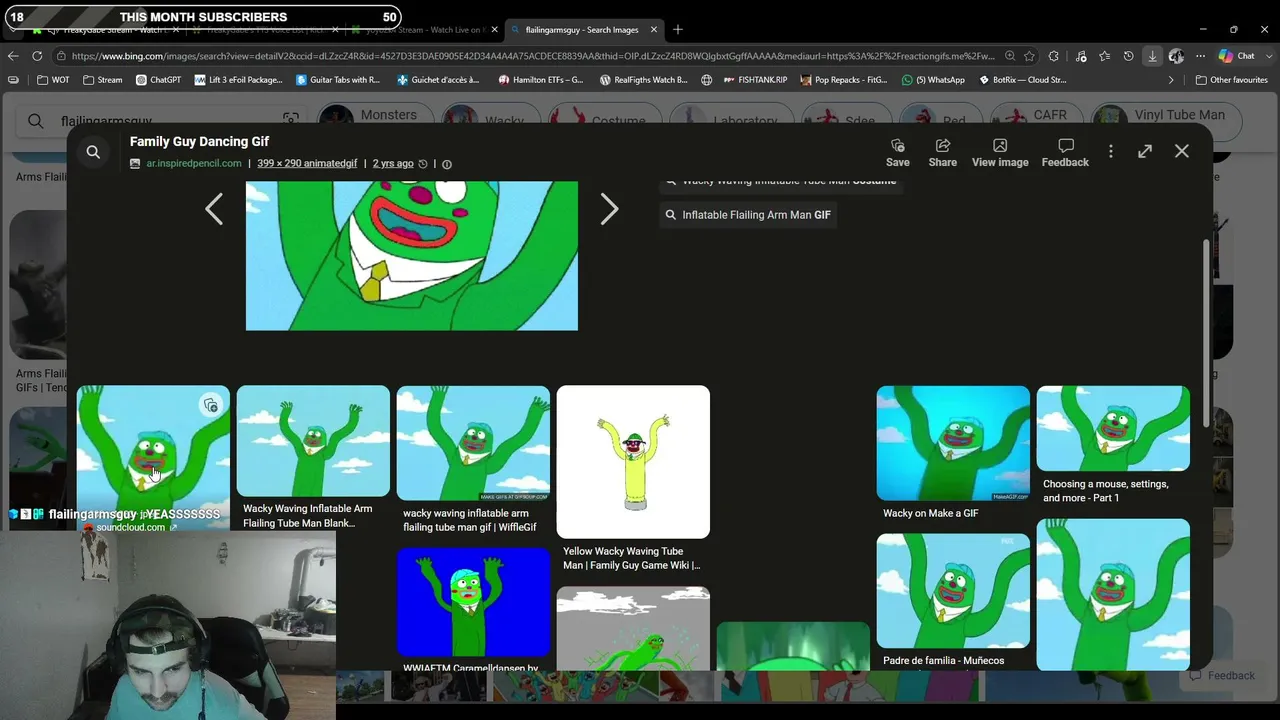The width and height of the screenshot is (1280, 720).
Task: Open Pop Repacks - FitG bookmark
Action: point(844,80)
